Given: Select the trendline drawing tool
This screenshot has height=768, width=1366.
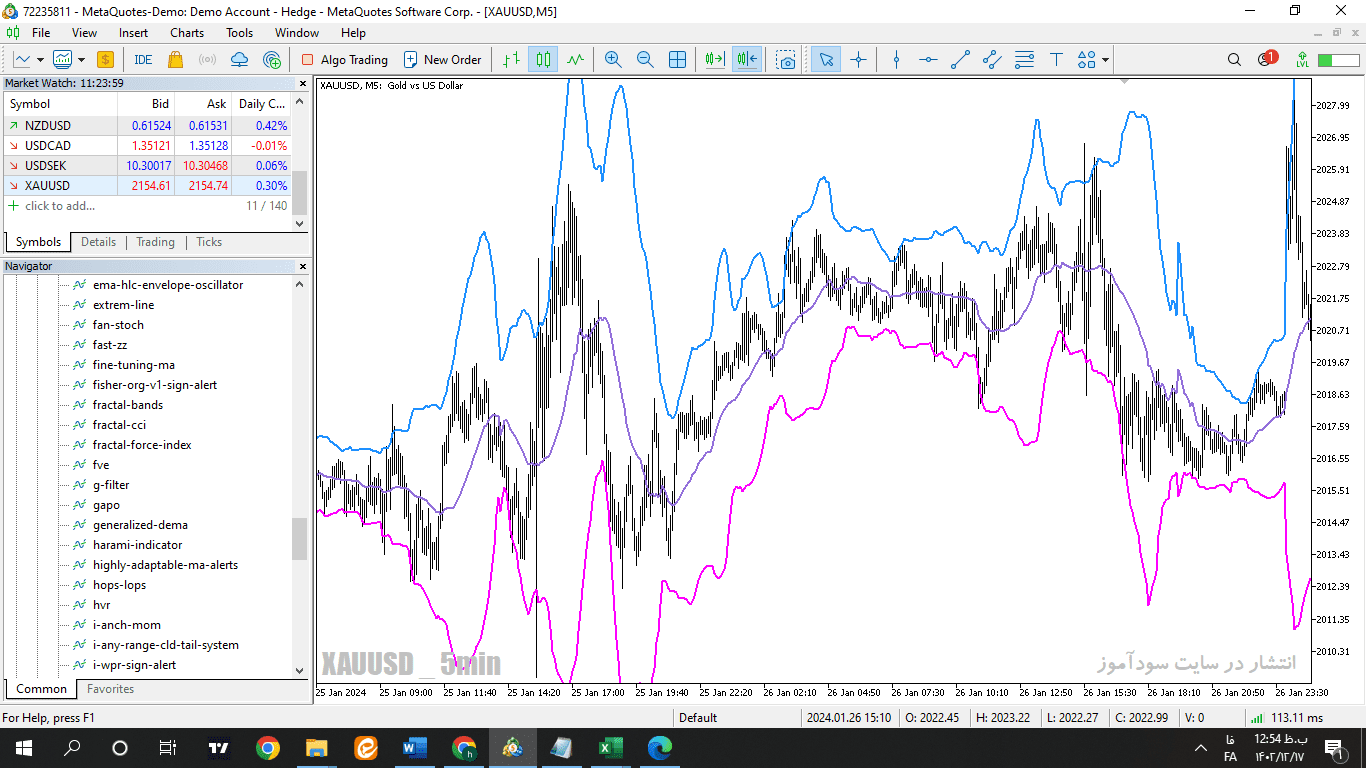Looking at the screenshot, I should [x=960, y=60].
